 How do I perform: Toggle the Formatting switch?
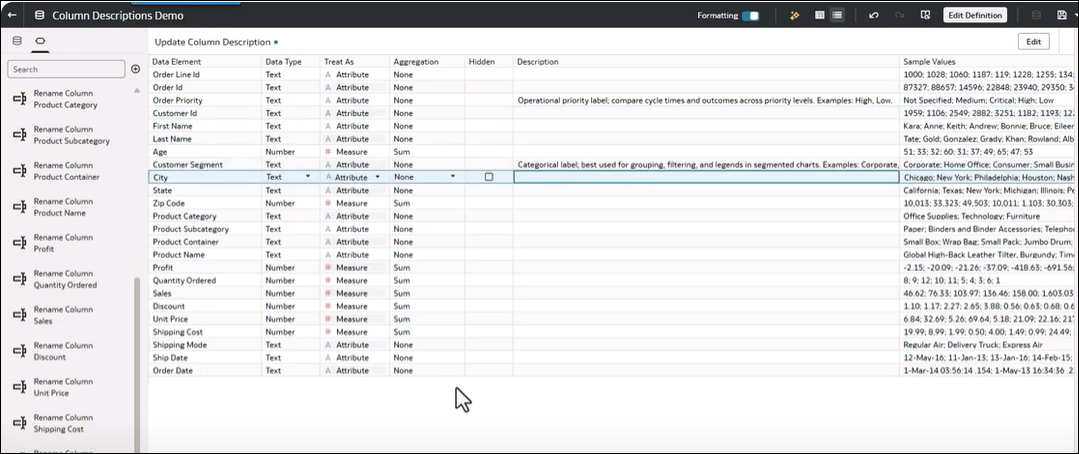tap(750, 15)
